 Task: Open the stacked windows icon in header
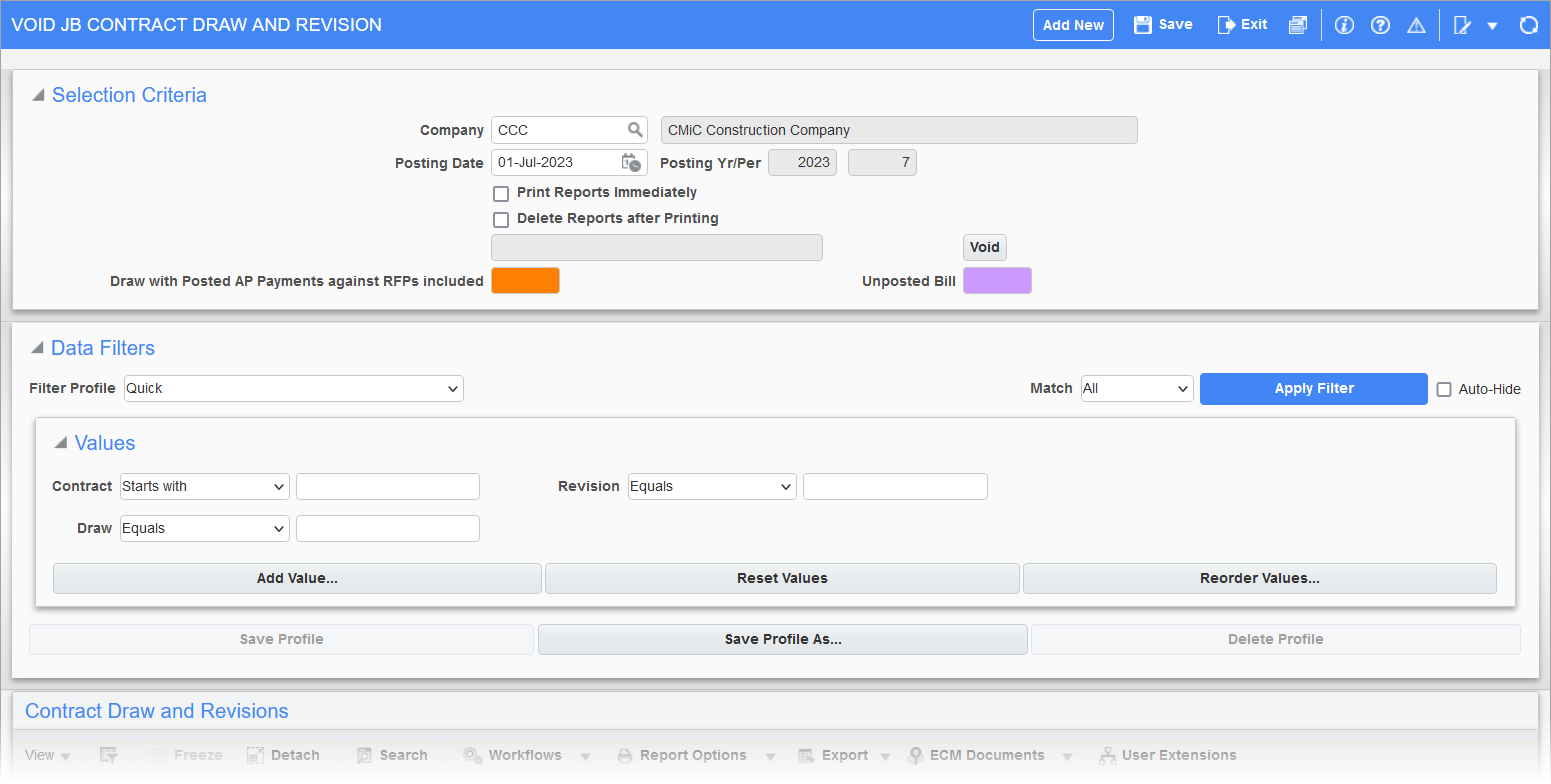pyautogui.click(x=1297, y=25)
